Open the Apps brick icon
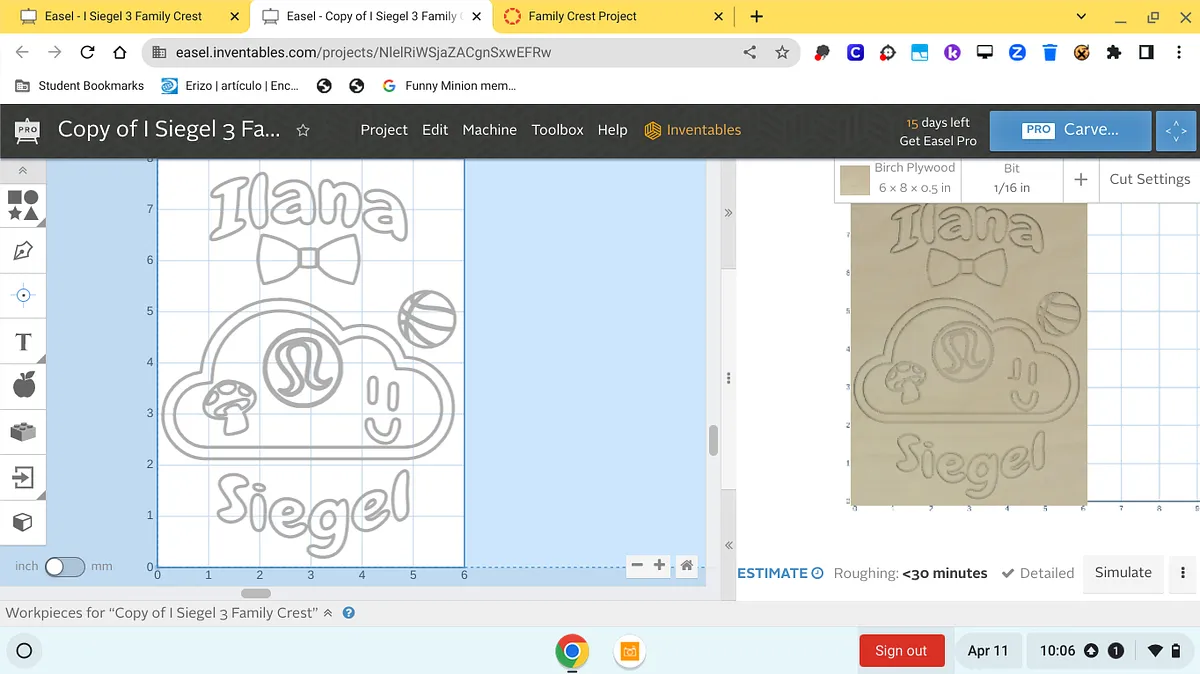 [x=23, y=432]
